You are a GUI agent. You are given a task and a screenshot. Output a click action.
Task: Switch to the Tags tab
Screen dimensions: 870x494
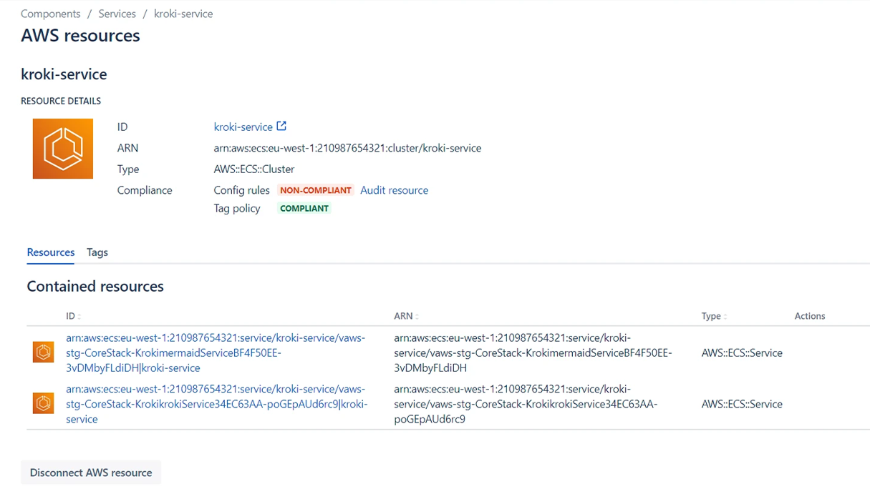coord(97,252)
